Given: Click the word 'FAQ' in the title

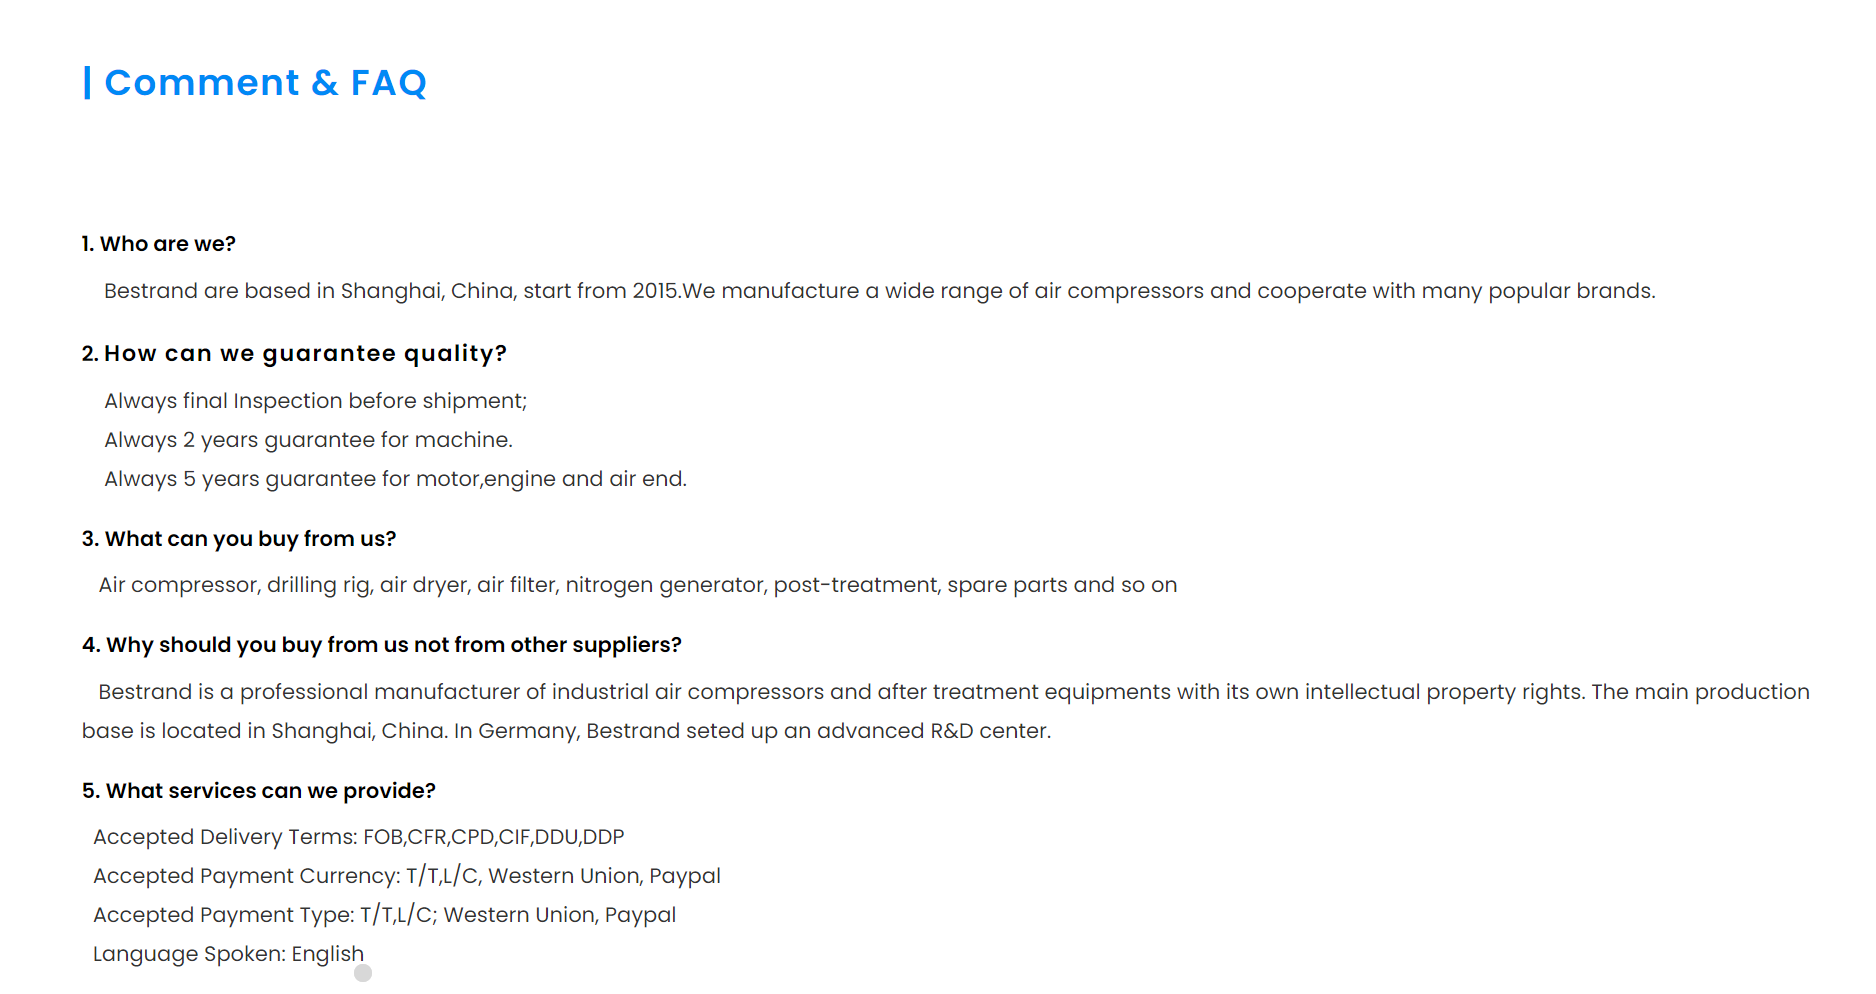Looking at the screenshot, I should [388, 82].
